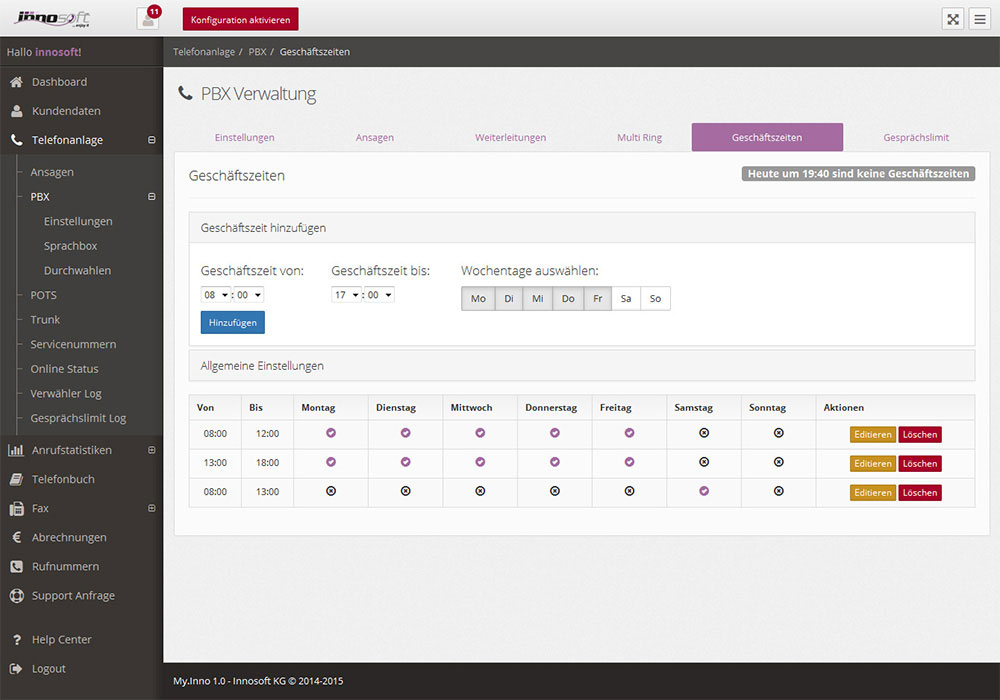
Task: Click the Telefonanlage phone icon in sidebar
Action: pos(17,140)
